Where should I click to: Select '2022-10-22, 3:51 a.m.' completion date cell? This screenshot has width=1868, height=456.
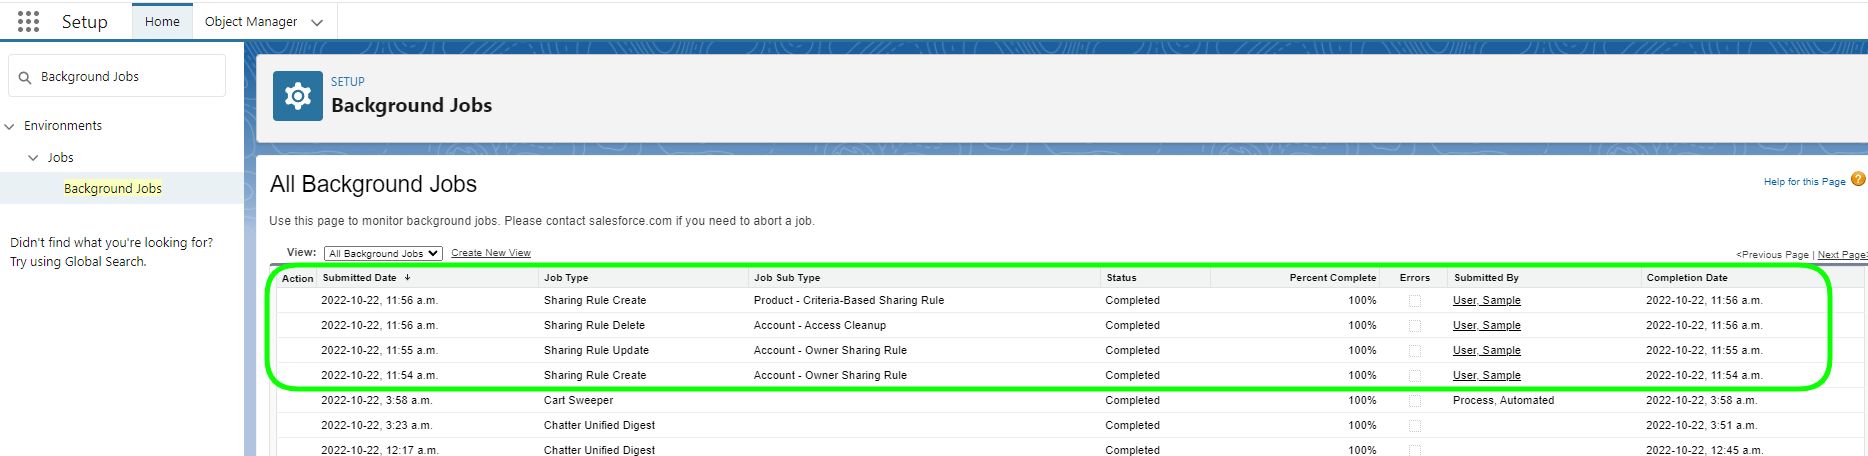tap(1701, 426)
